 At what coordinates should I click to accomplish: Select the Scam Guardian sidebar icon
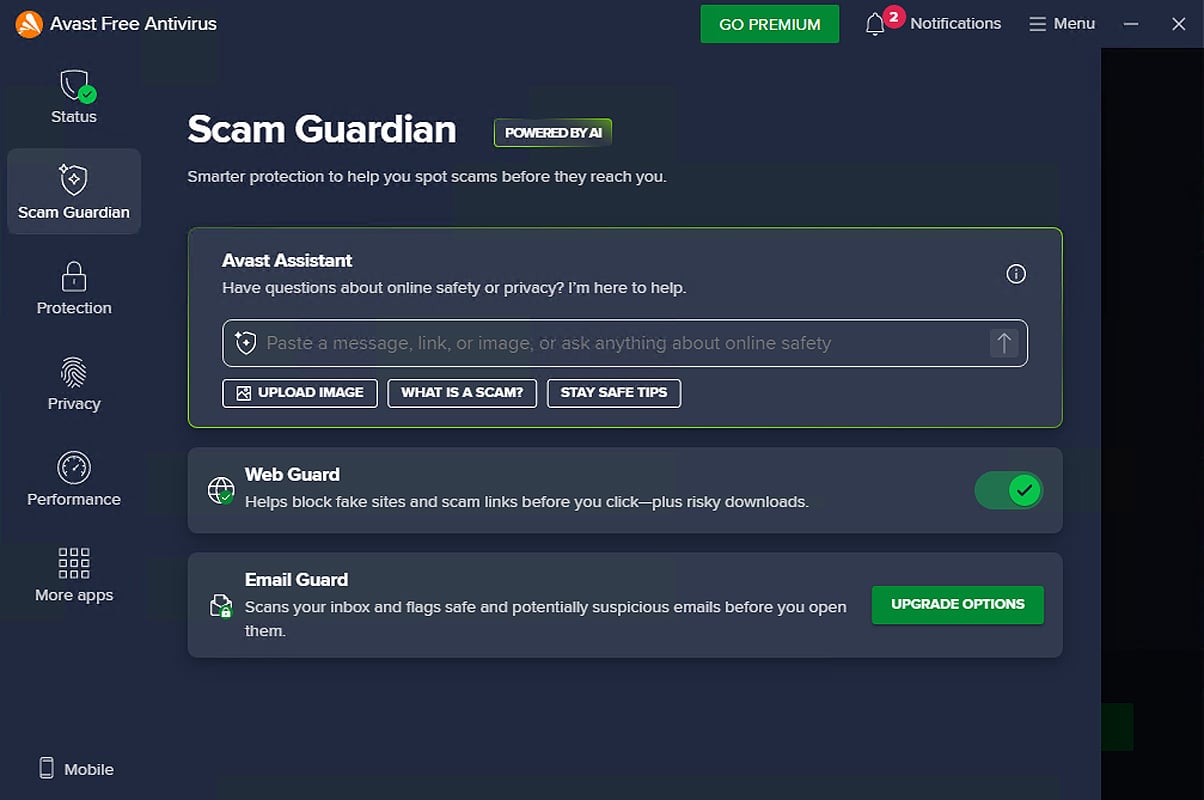pyautogui.click(x=73, y=180)
